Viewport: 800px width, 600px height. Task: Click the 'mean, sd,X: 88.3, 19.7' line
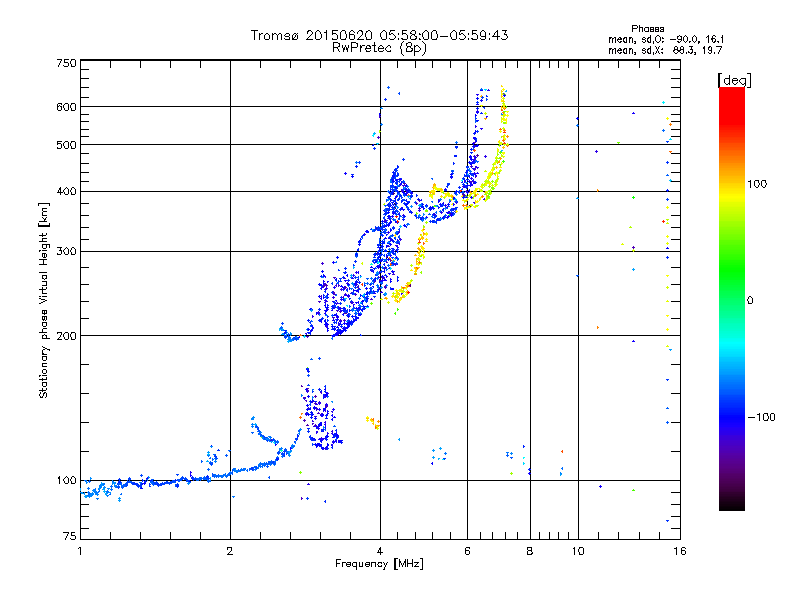[x=665, y=50]
